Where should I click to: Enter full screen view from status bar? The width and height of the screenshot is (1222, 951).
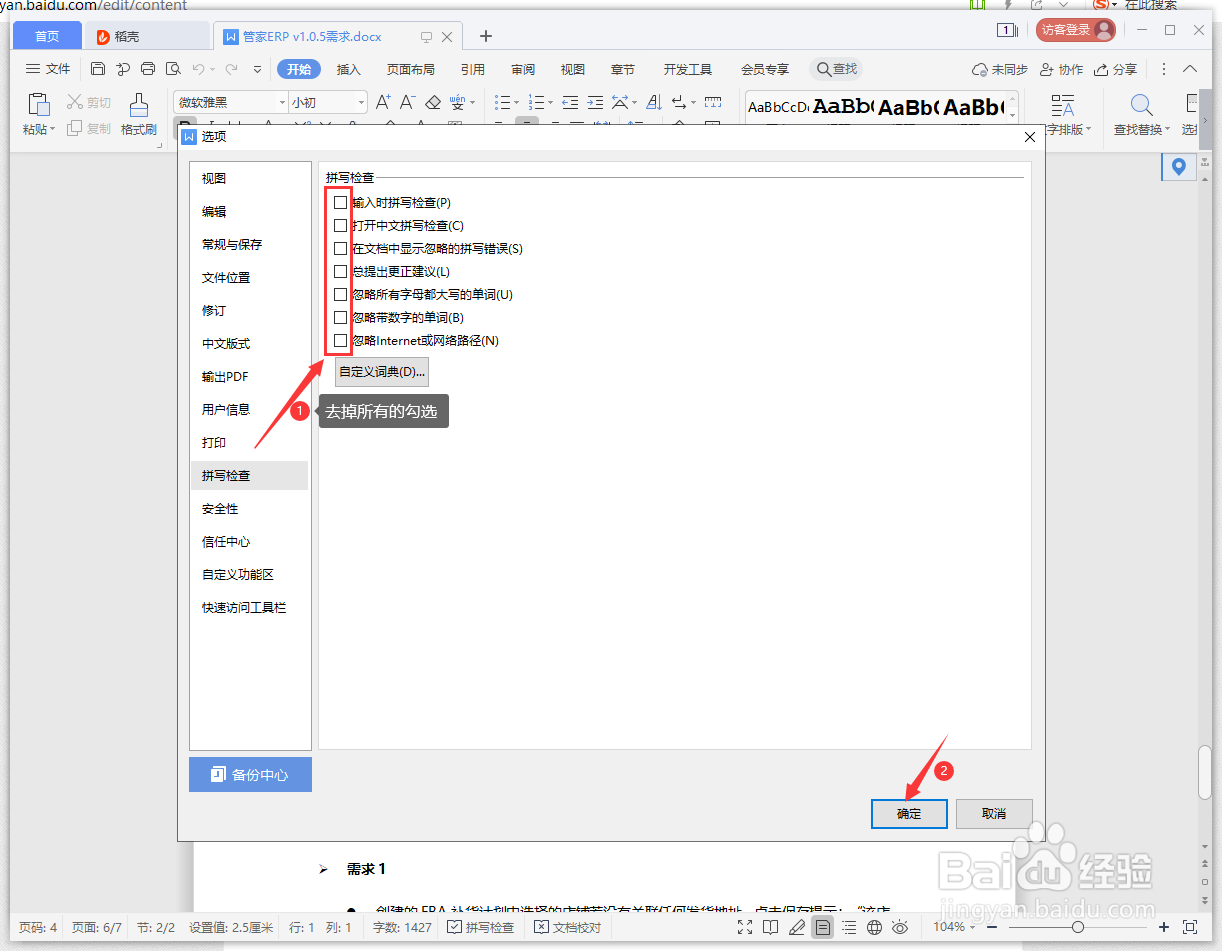pos(745,927)
